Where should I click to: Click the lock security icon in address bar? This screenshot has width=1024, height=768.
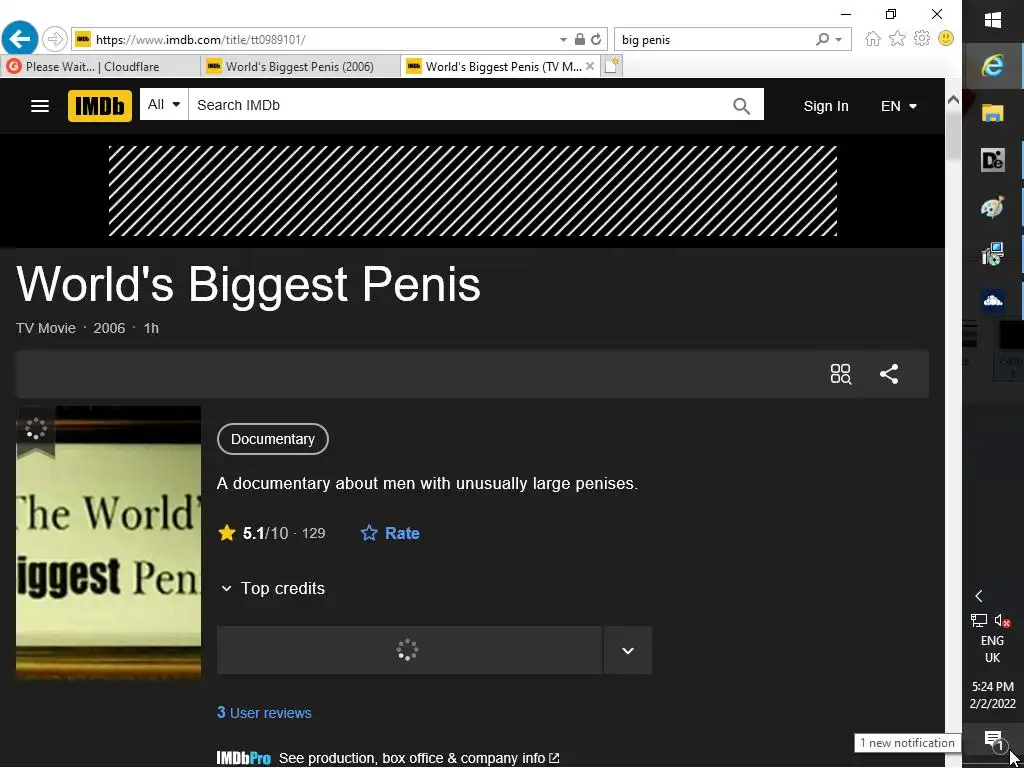579,39
